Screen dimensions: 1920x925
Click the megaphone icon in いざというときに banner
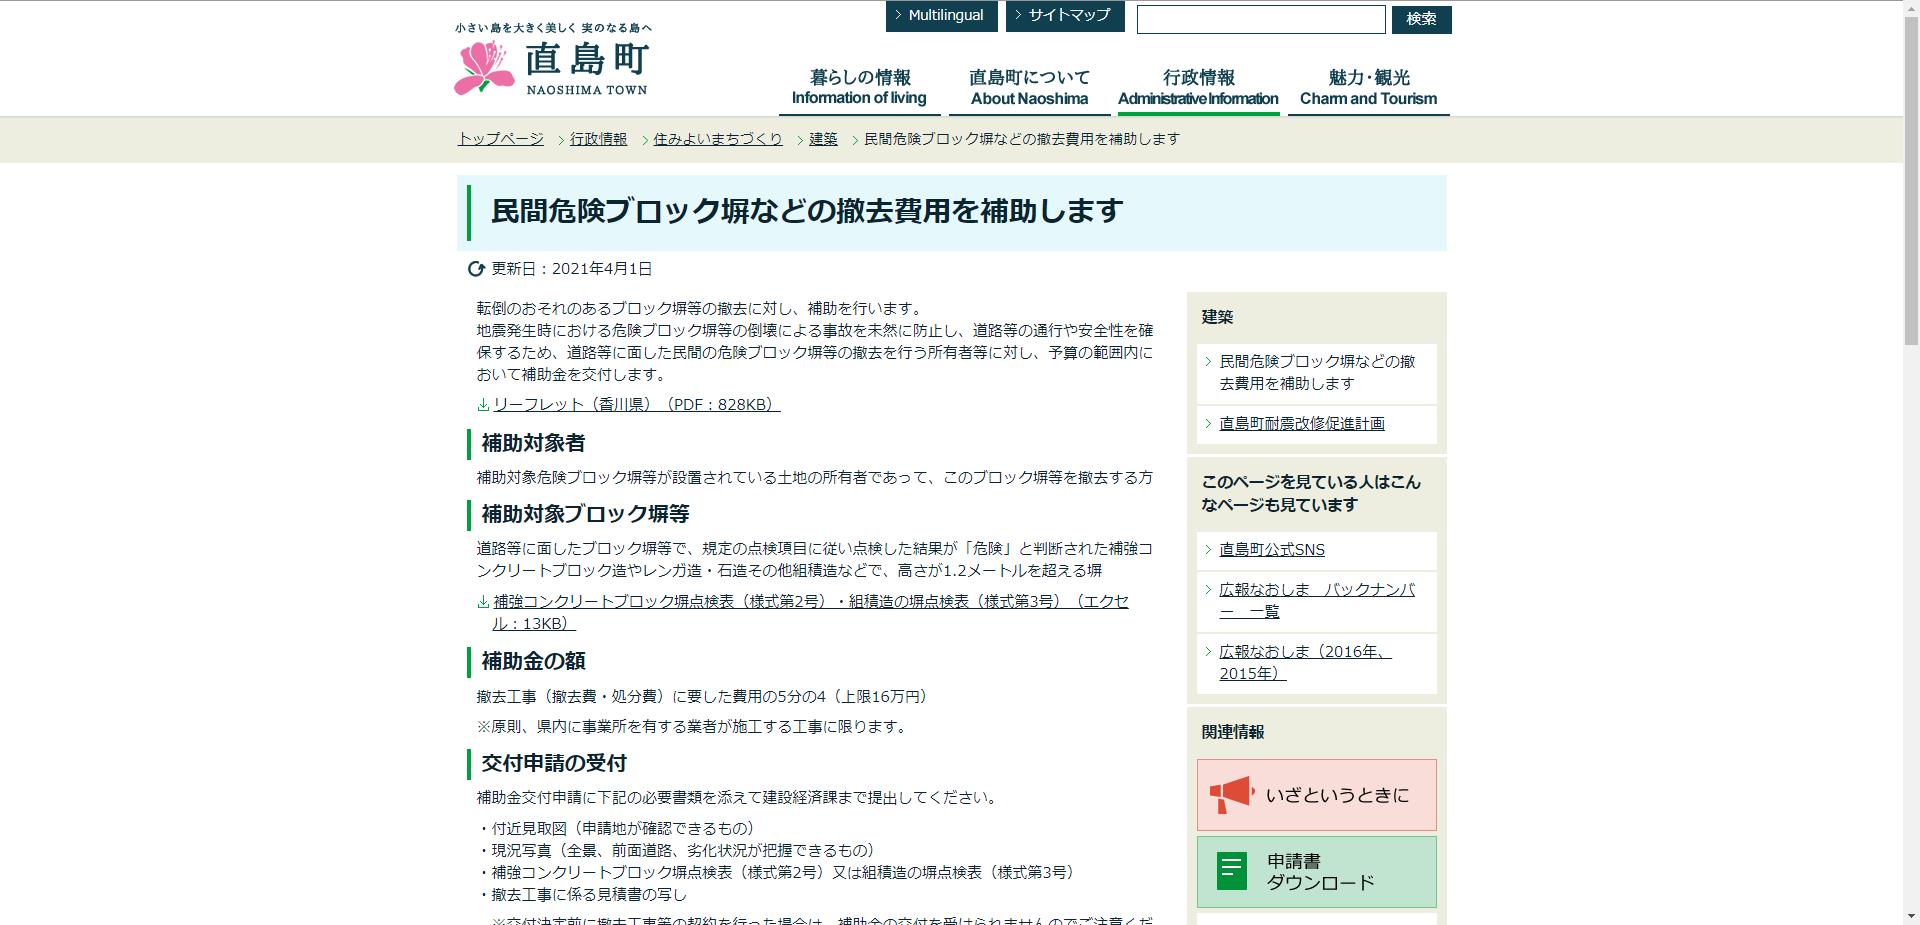[1230, 794]
